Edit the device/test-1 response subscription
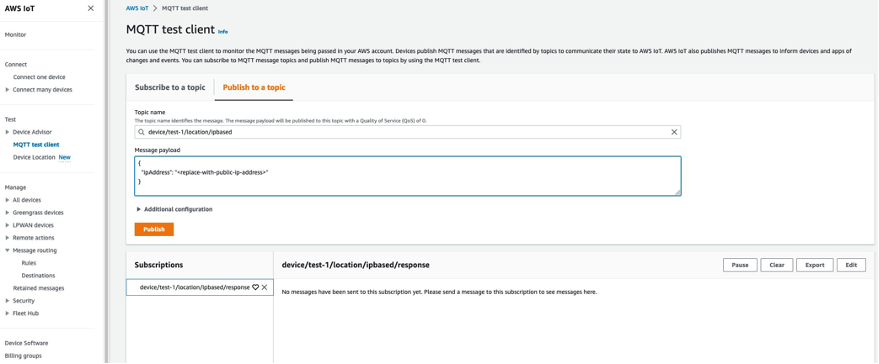The width and height of the screenshot is (879, 364). pyautogui.click(x=851, y=265)
